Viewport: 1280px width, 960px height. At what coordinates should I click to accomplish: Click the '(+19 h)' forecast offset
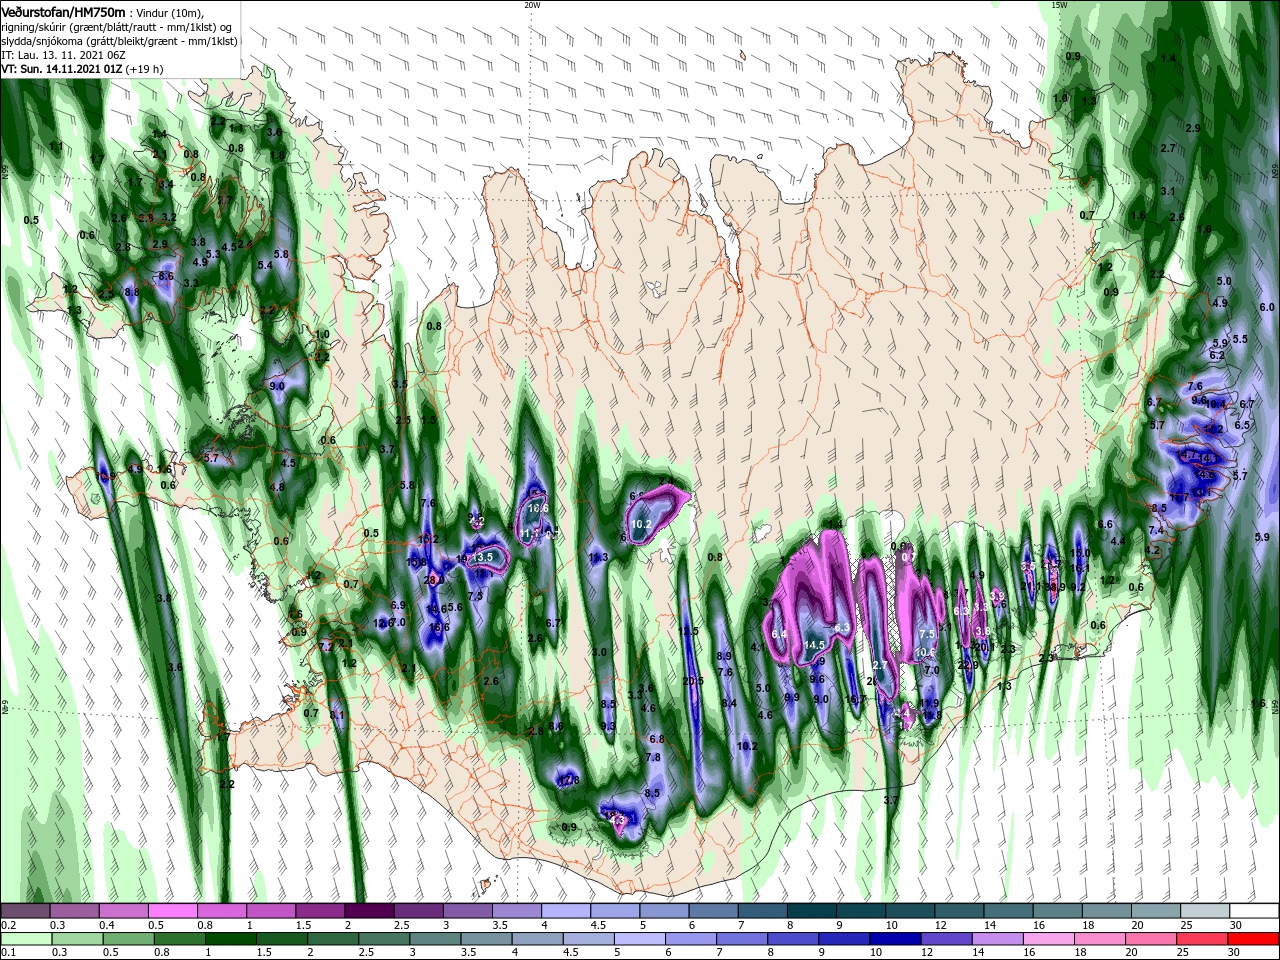click(145, 70)
